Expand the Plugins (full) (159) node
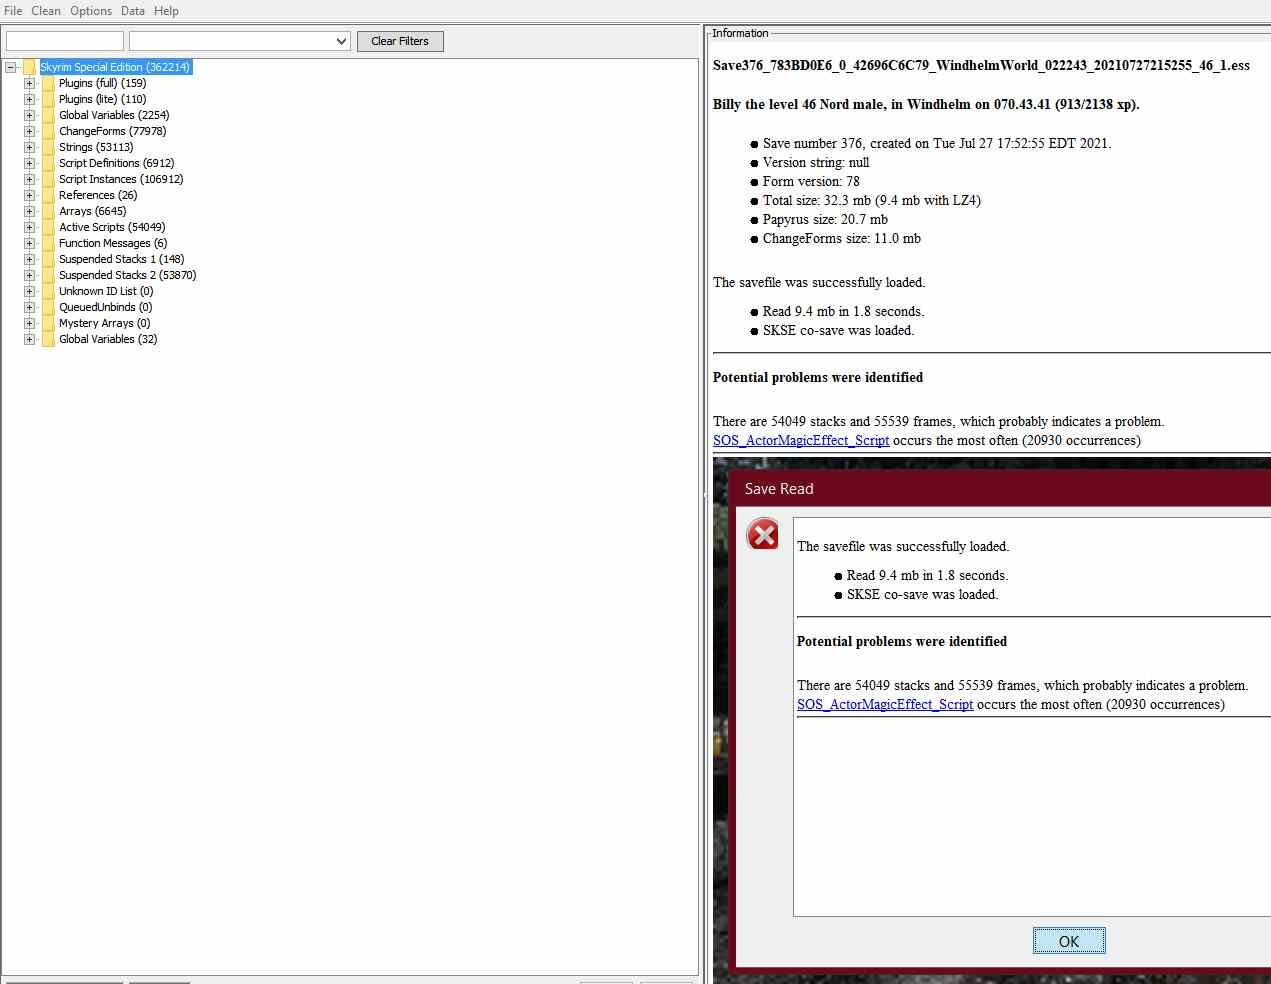1271x984 pixels. pos(29,83)
